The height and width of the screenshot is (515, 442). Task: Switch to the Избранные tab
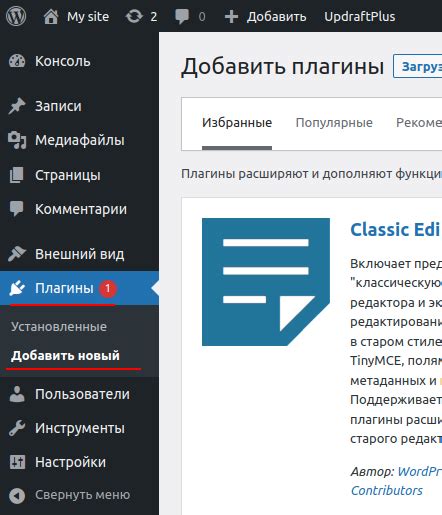[237, 123]
